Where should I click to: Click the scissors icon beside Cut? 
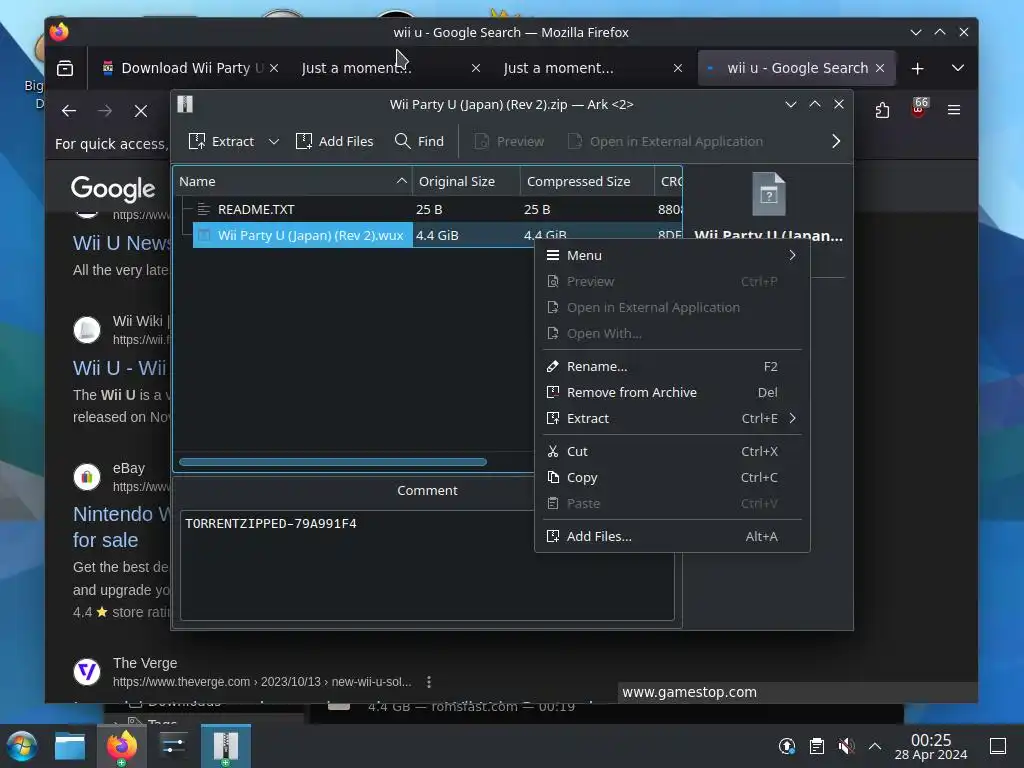tap(552, 451)
